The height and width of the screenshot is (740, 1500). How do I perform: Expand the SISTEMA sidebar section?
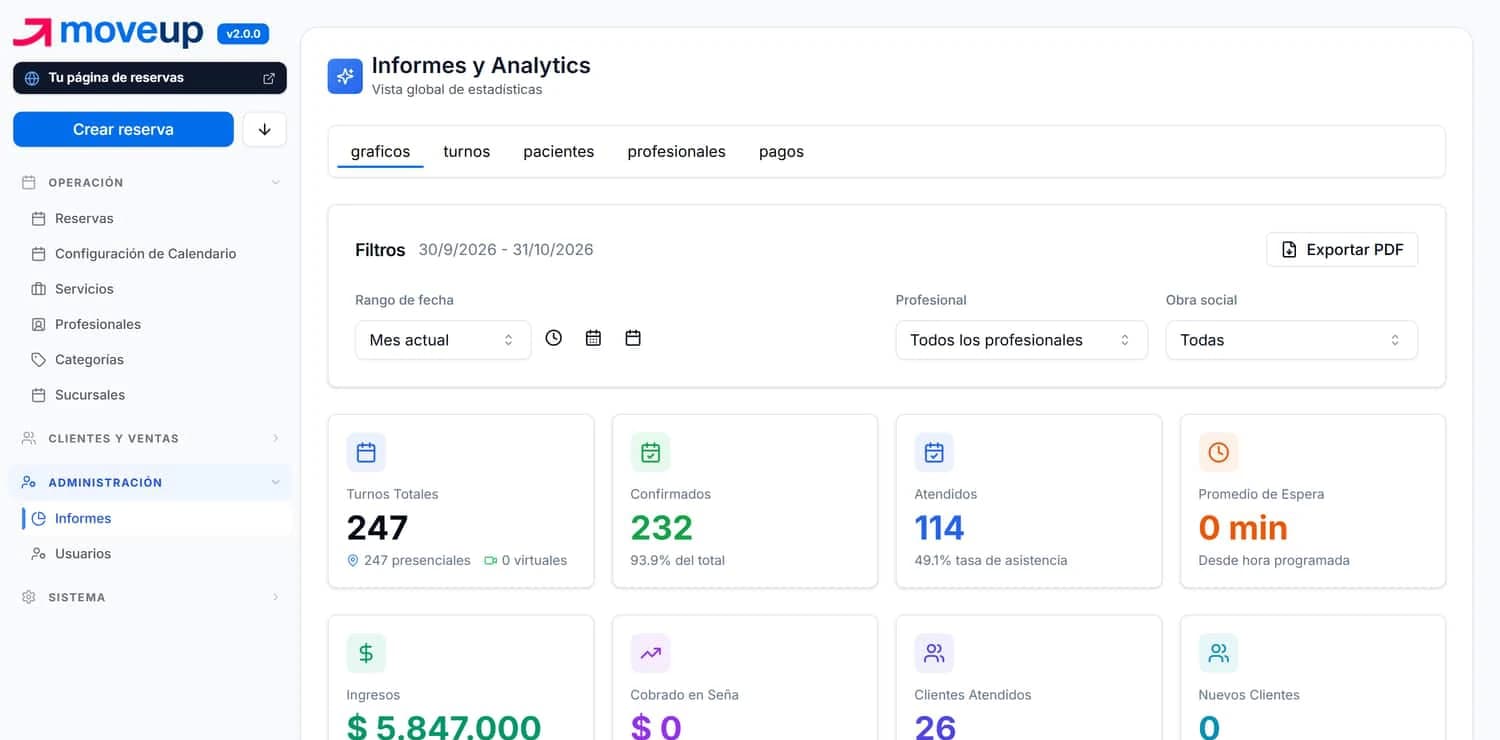[x=150, y=597]
